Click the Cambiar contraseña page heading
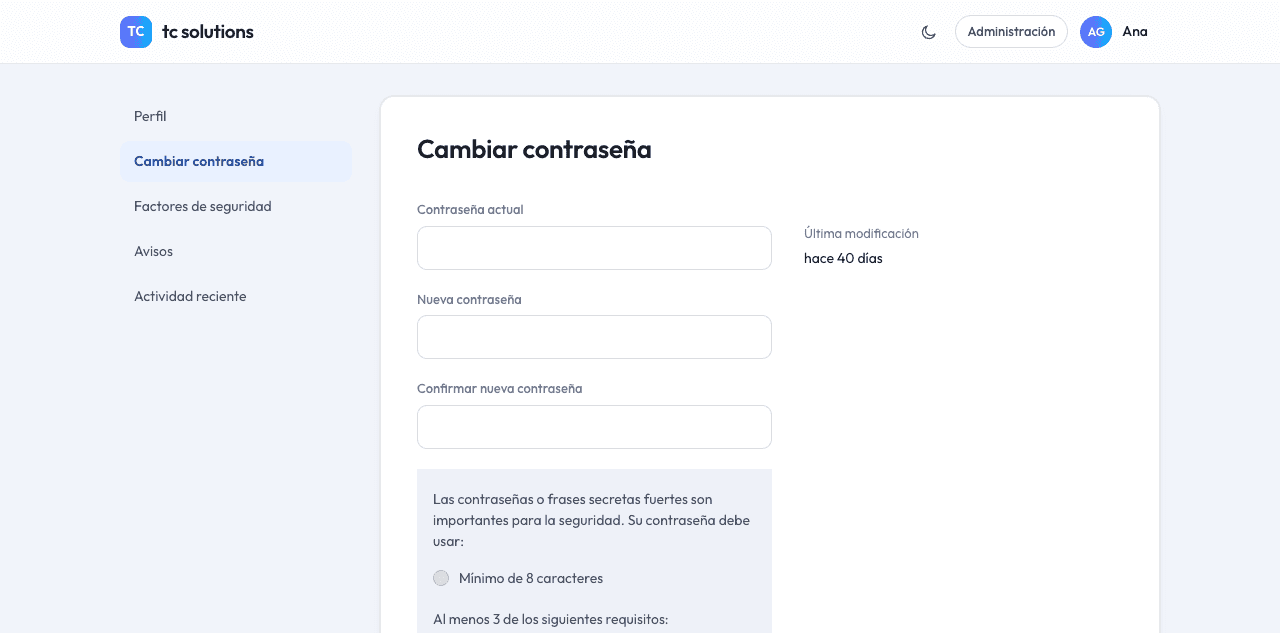1280x633 pixels. pos(534,149)
